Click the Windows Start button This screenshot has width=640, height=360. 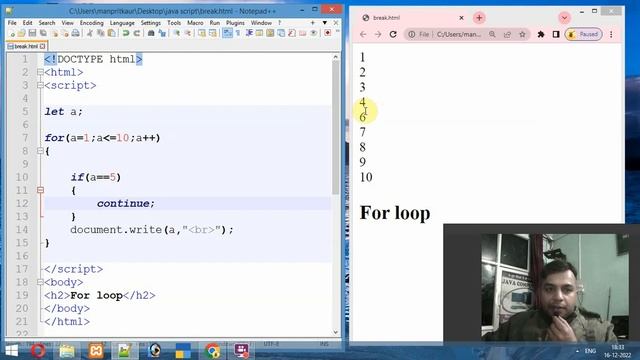11,351
